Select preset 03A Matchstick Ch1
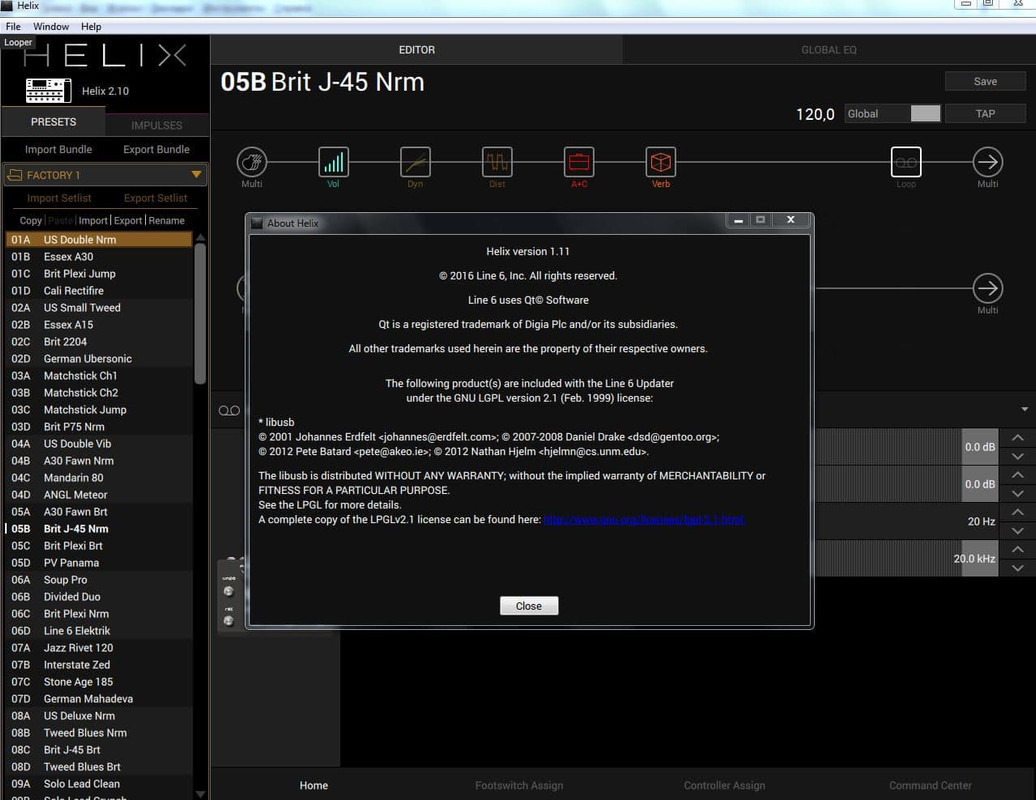The width and height of the screenshot is (1036, 800). point(99,376)
